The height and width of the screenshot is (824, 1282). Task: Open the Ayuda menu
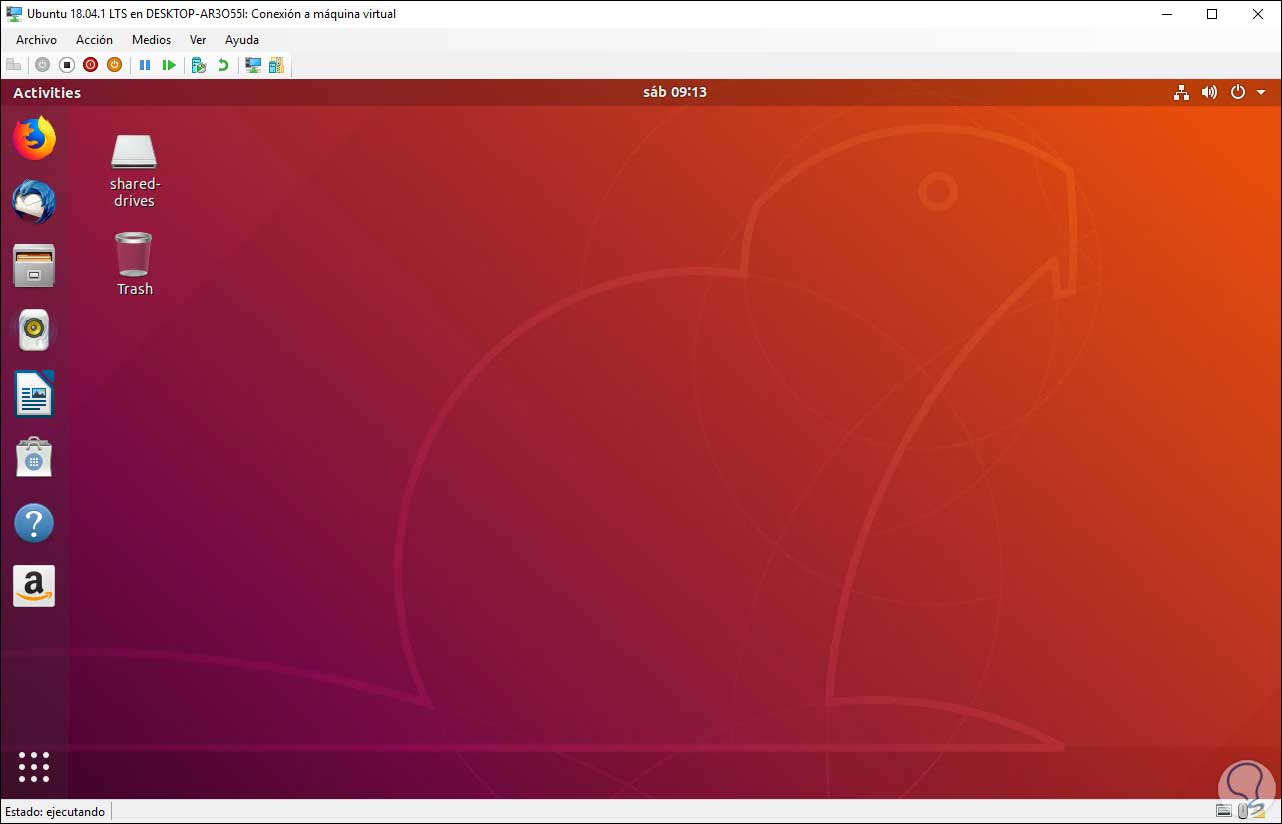(242, 40)
